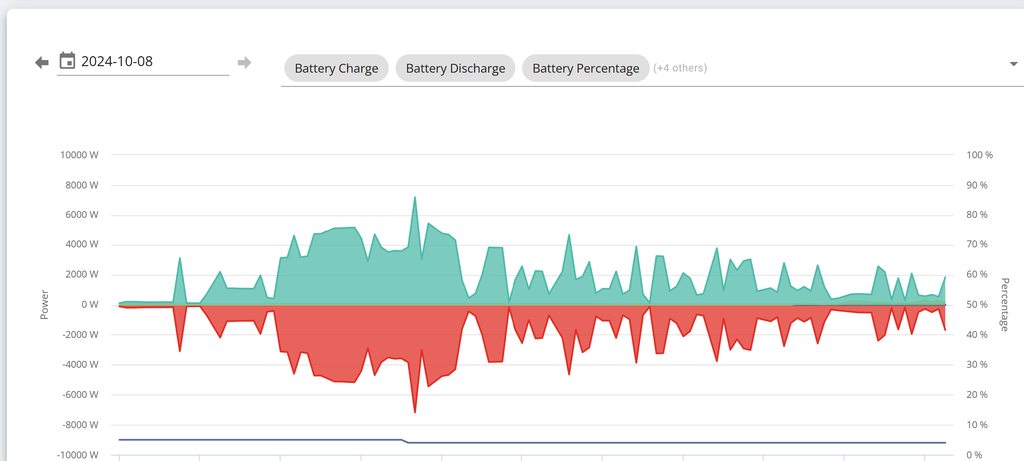The image size is (1024, 461).
Task: Click the -8000 W axis label
Action: 80,424
